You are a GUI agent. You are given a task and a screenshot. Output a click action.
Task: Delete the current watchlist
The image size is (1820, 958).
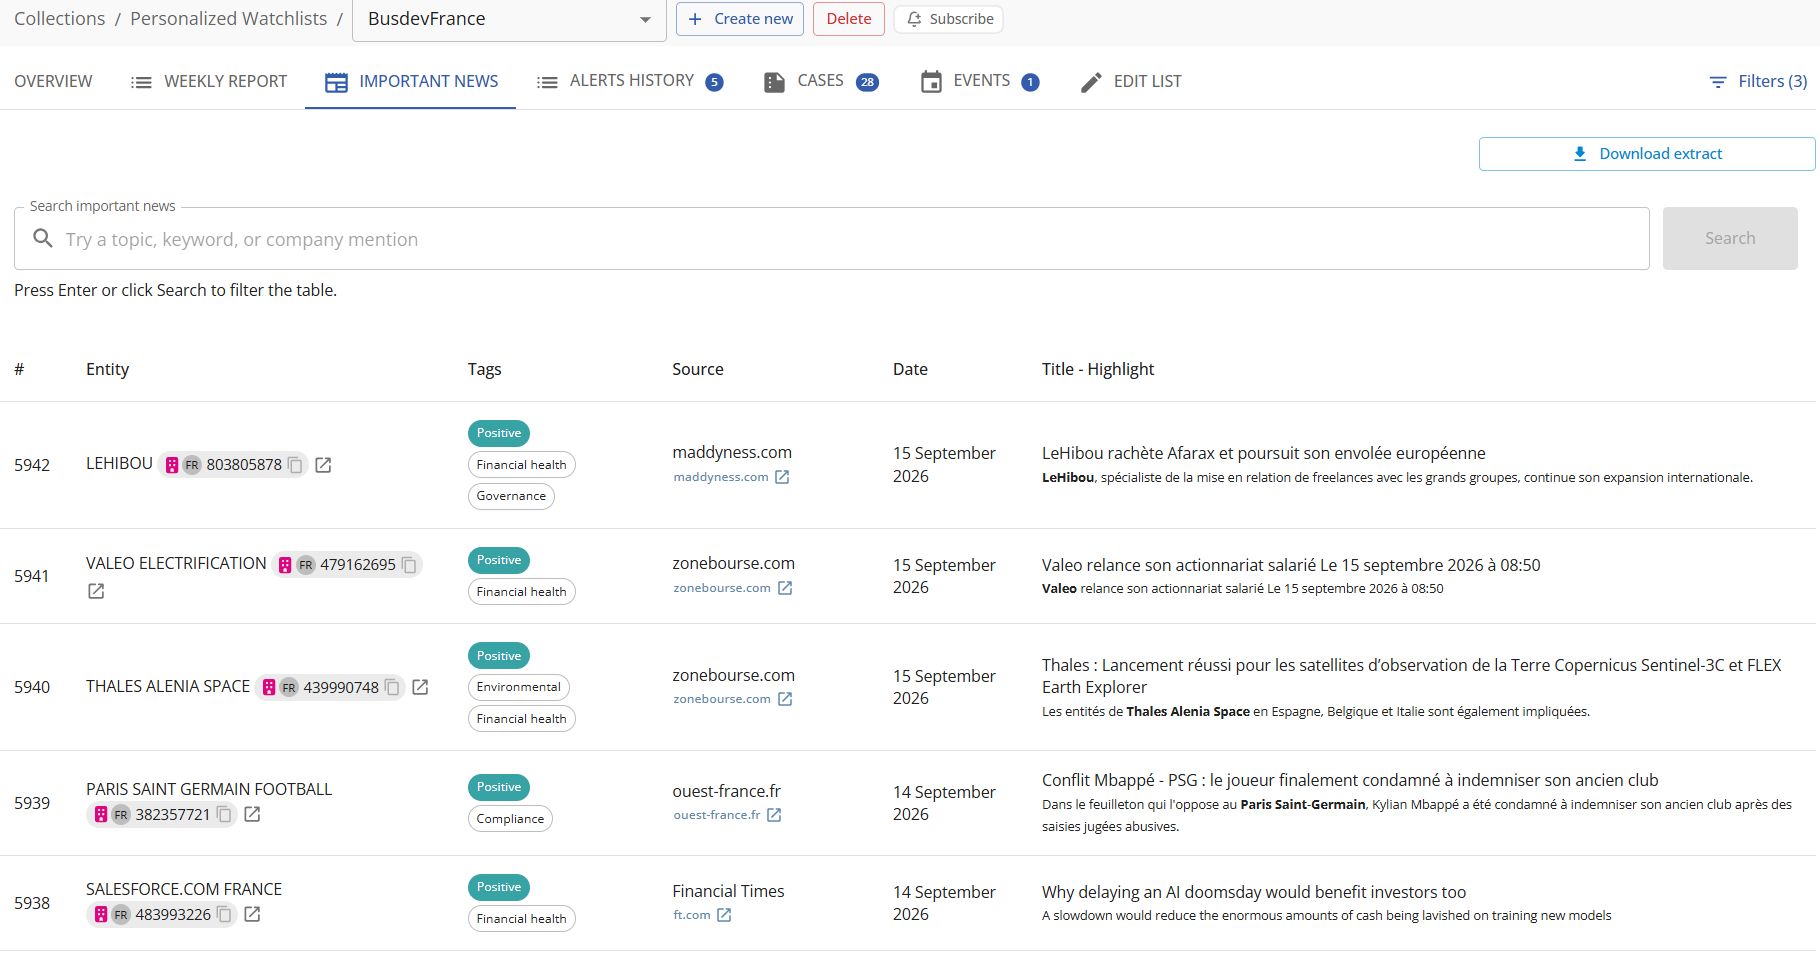(849, 19)
